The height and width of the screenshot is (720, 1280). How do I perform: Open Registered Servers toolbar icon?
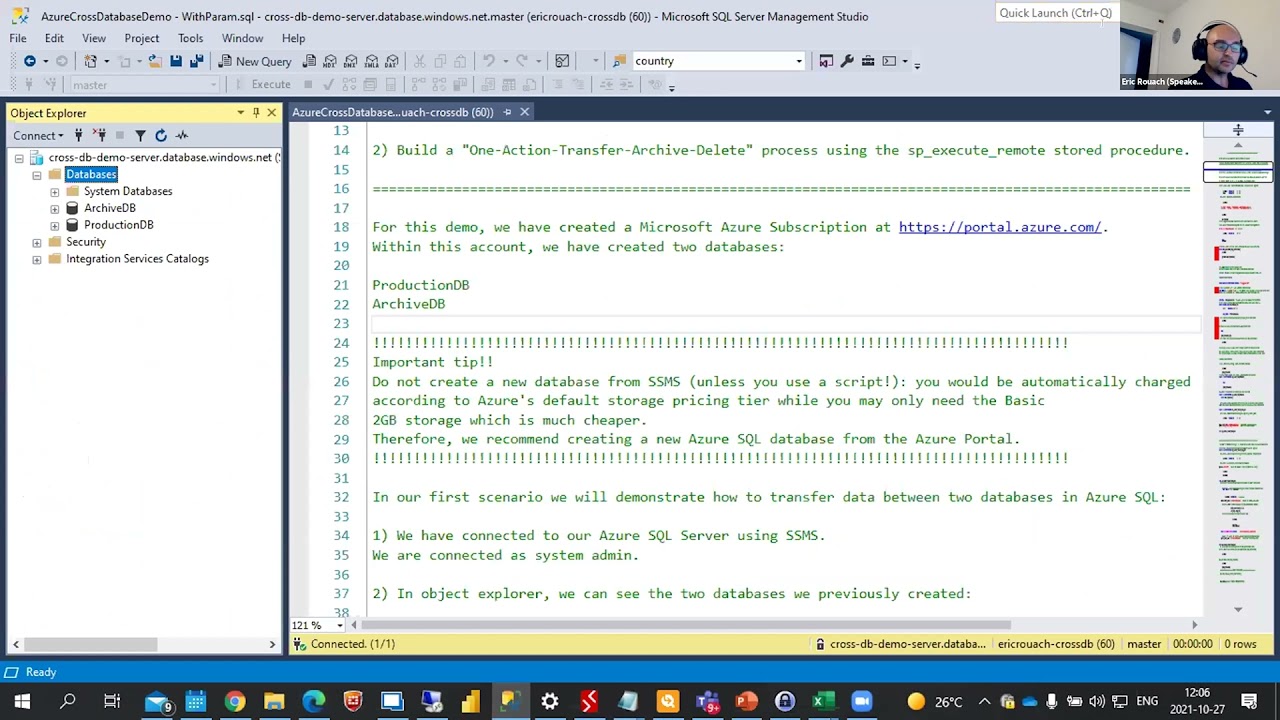coord(826,61)
